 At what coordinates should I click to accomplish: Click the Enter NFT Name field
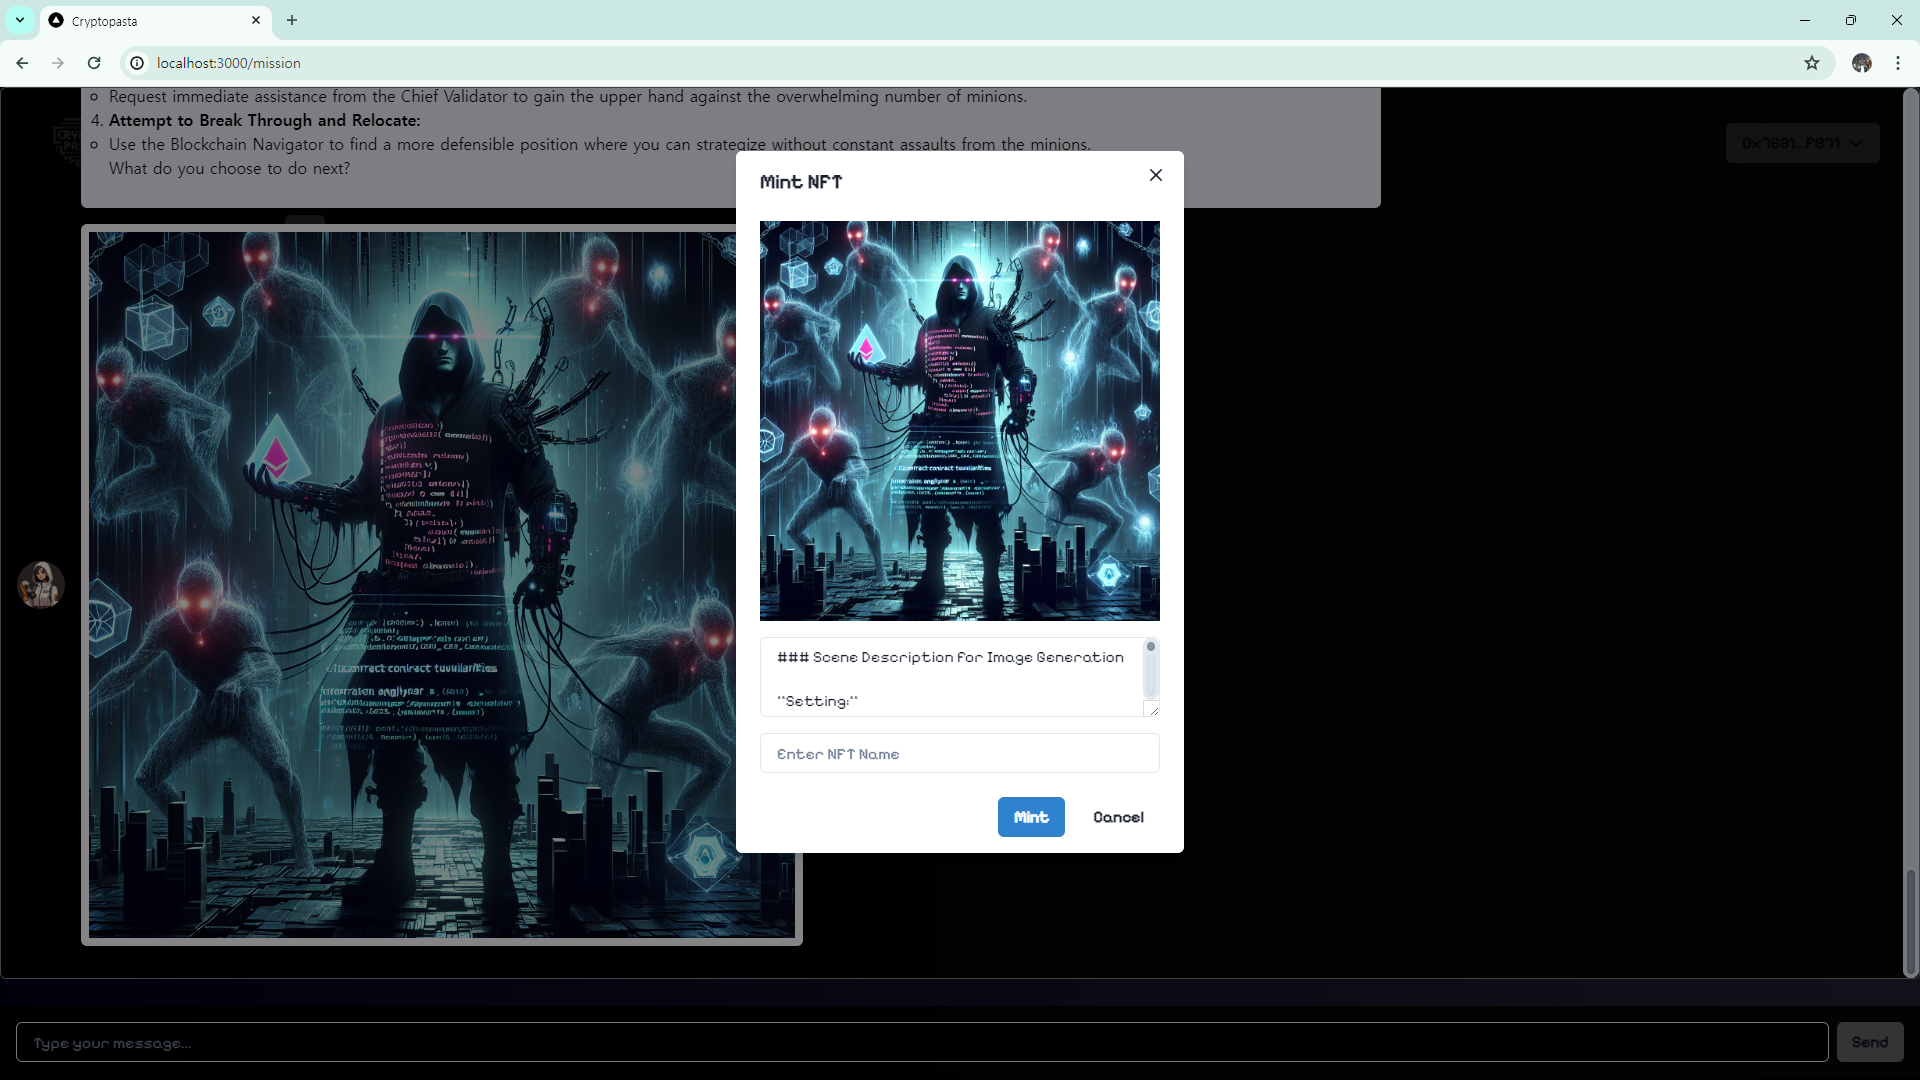pos(959,754)
